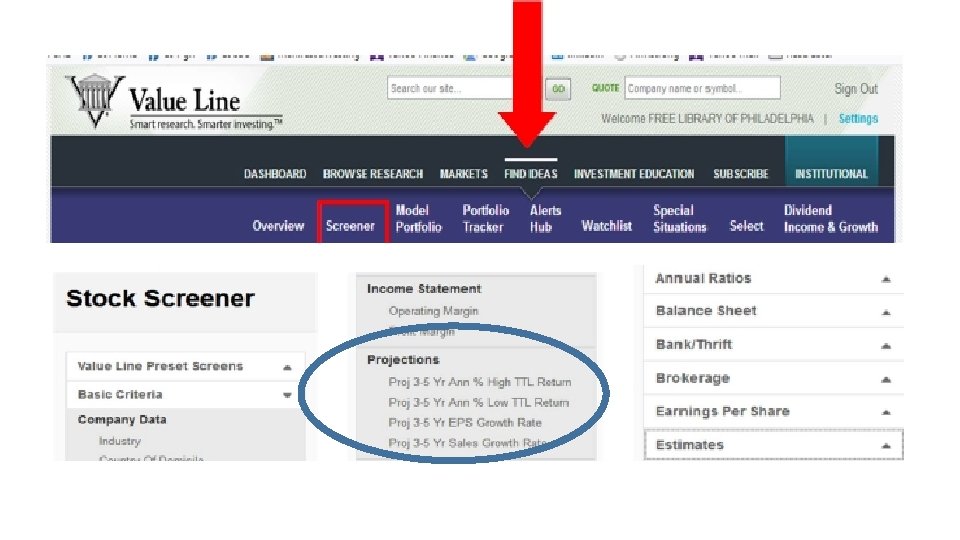Select Operating Margin under Income Statement
960x540 pixels.
pos(433,311)
